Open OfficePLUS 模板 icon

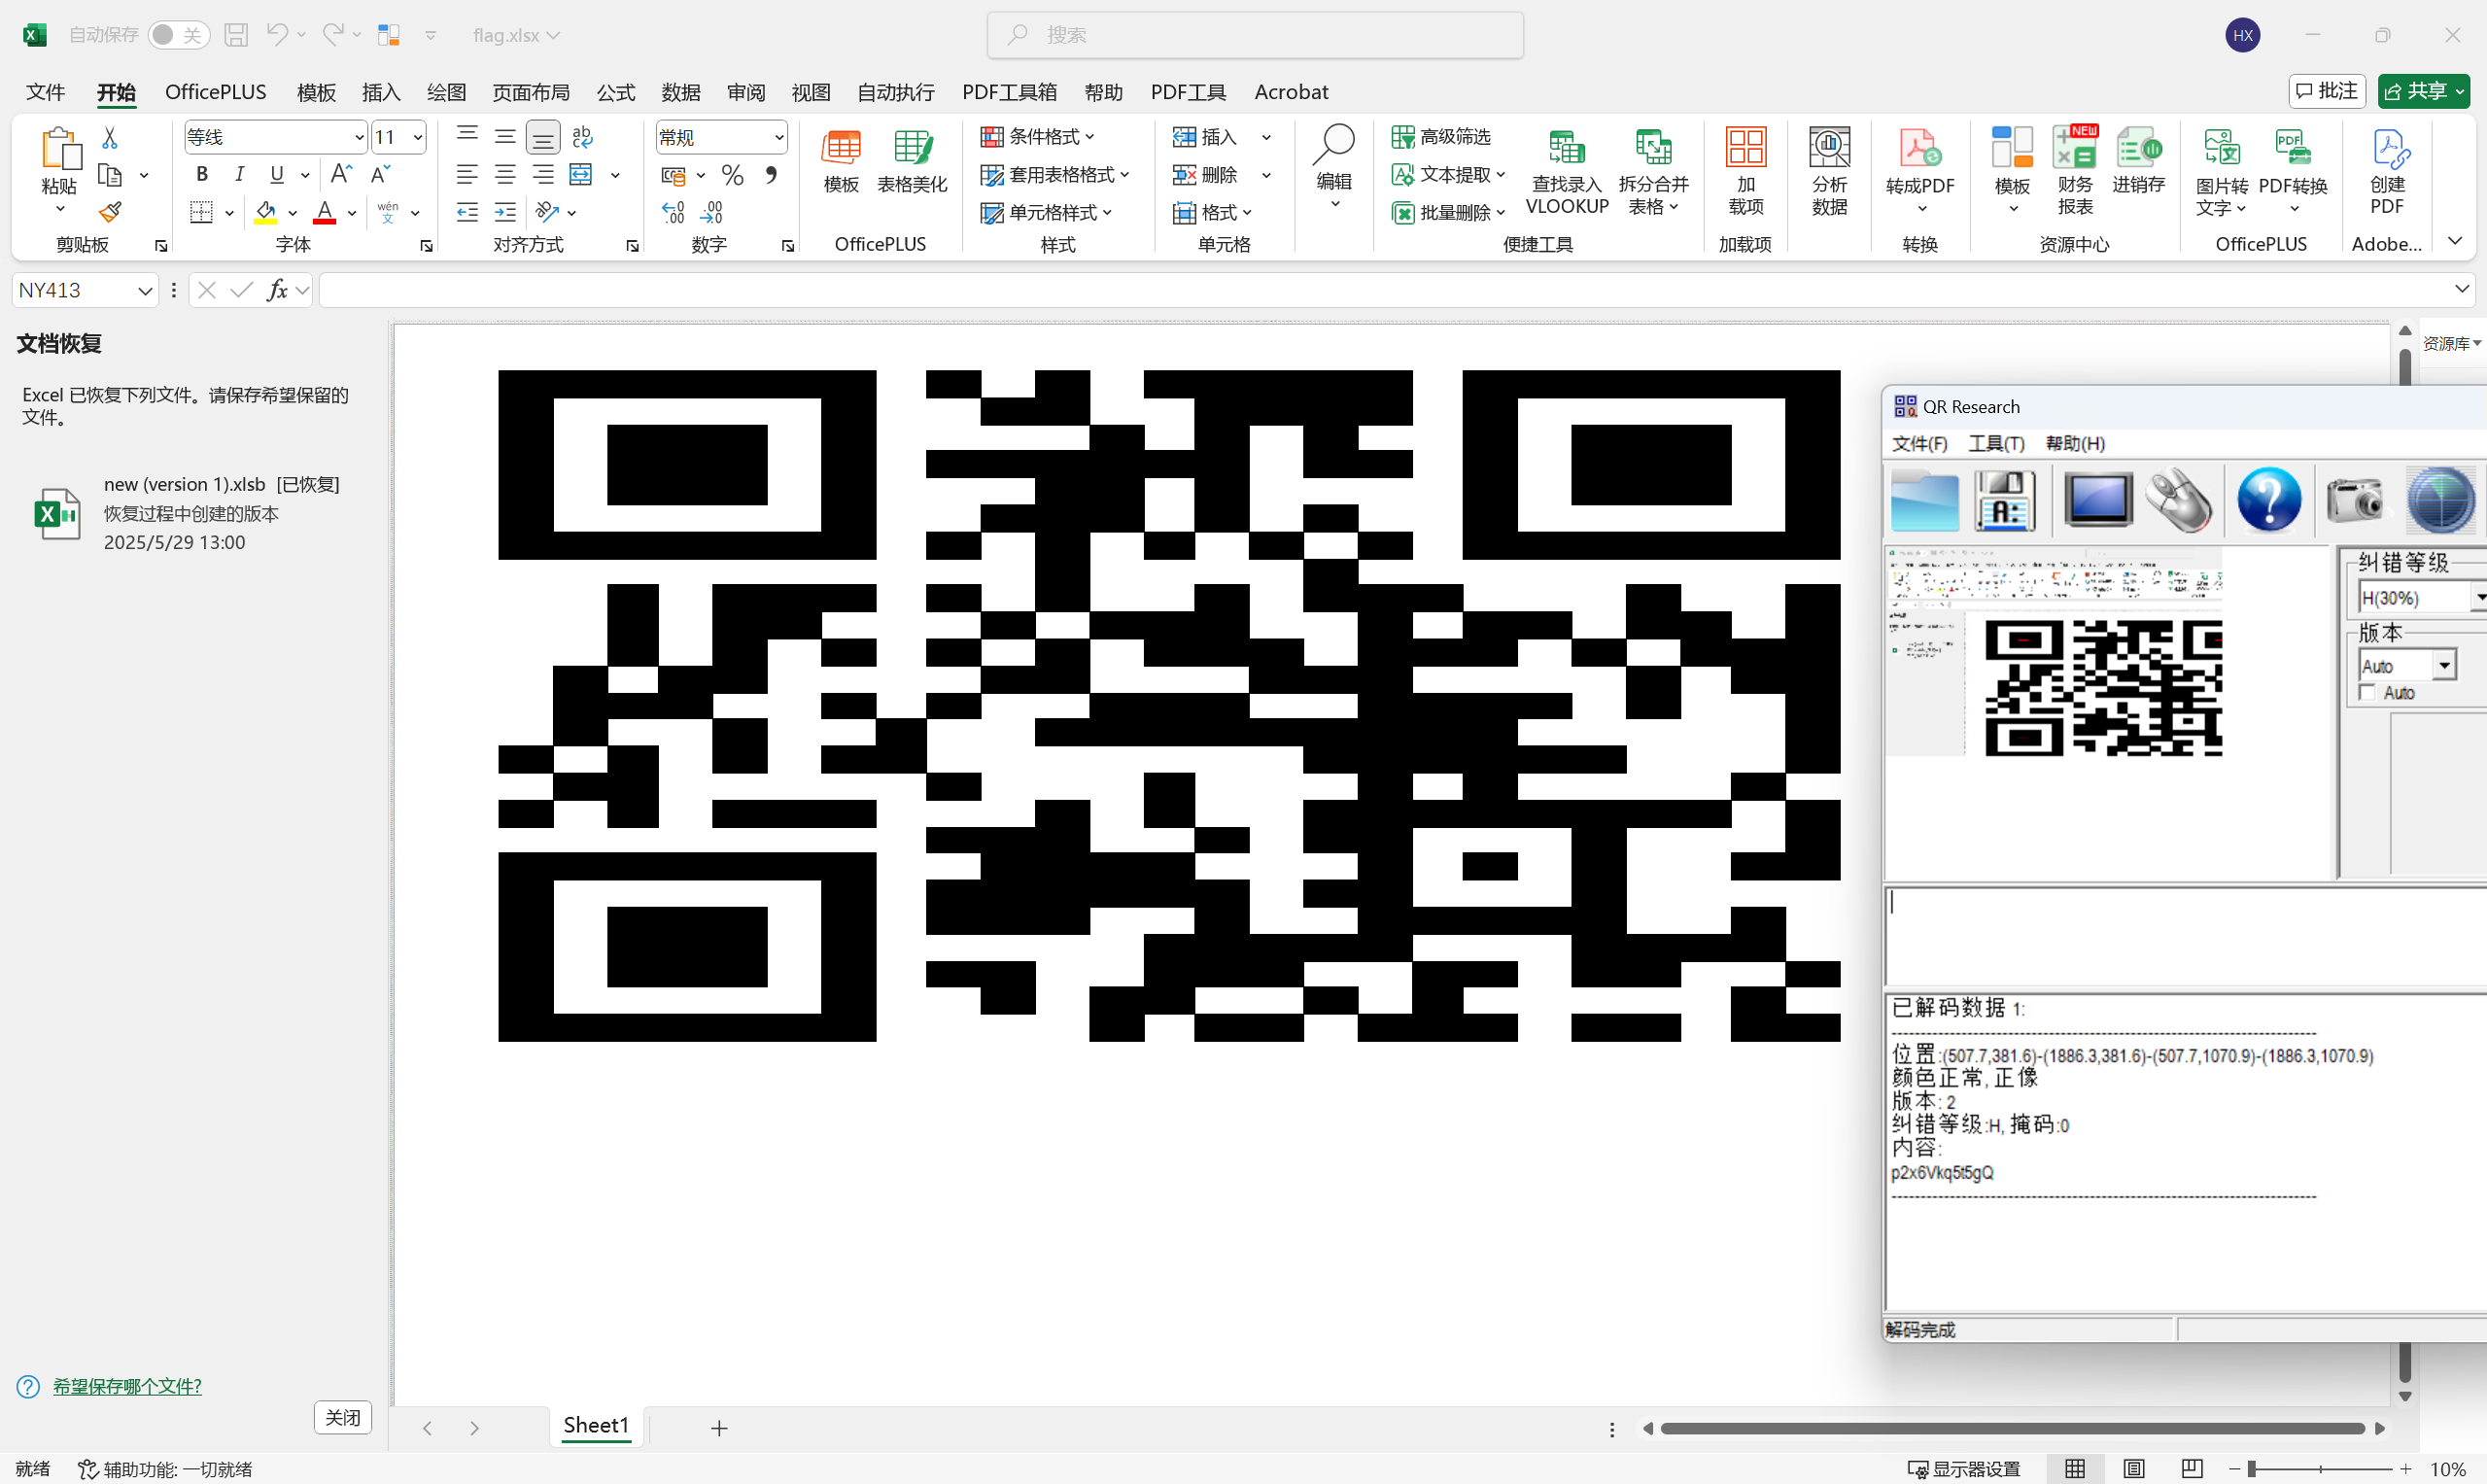841,161
